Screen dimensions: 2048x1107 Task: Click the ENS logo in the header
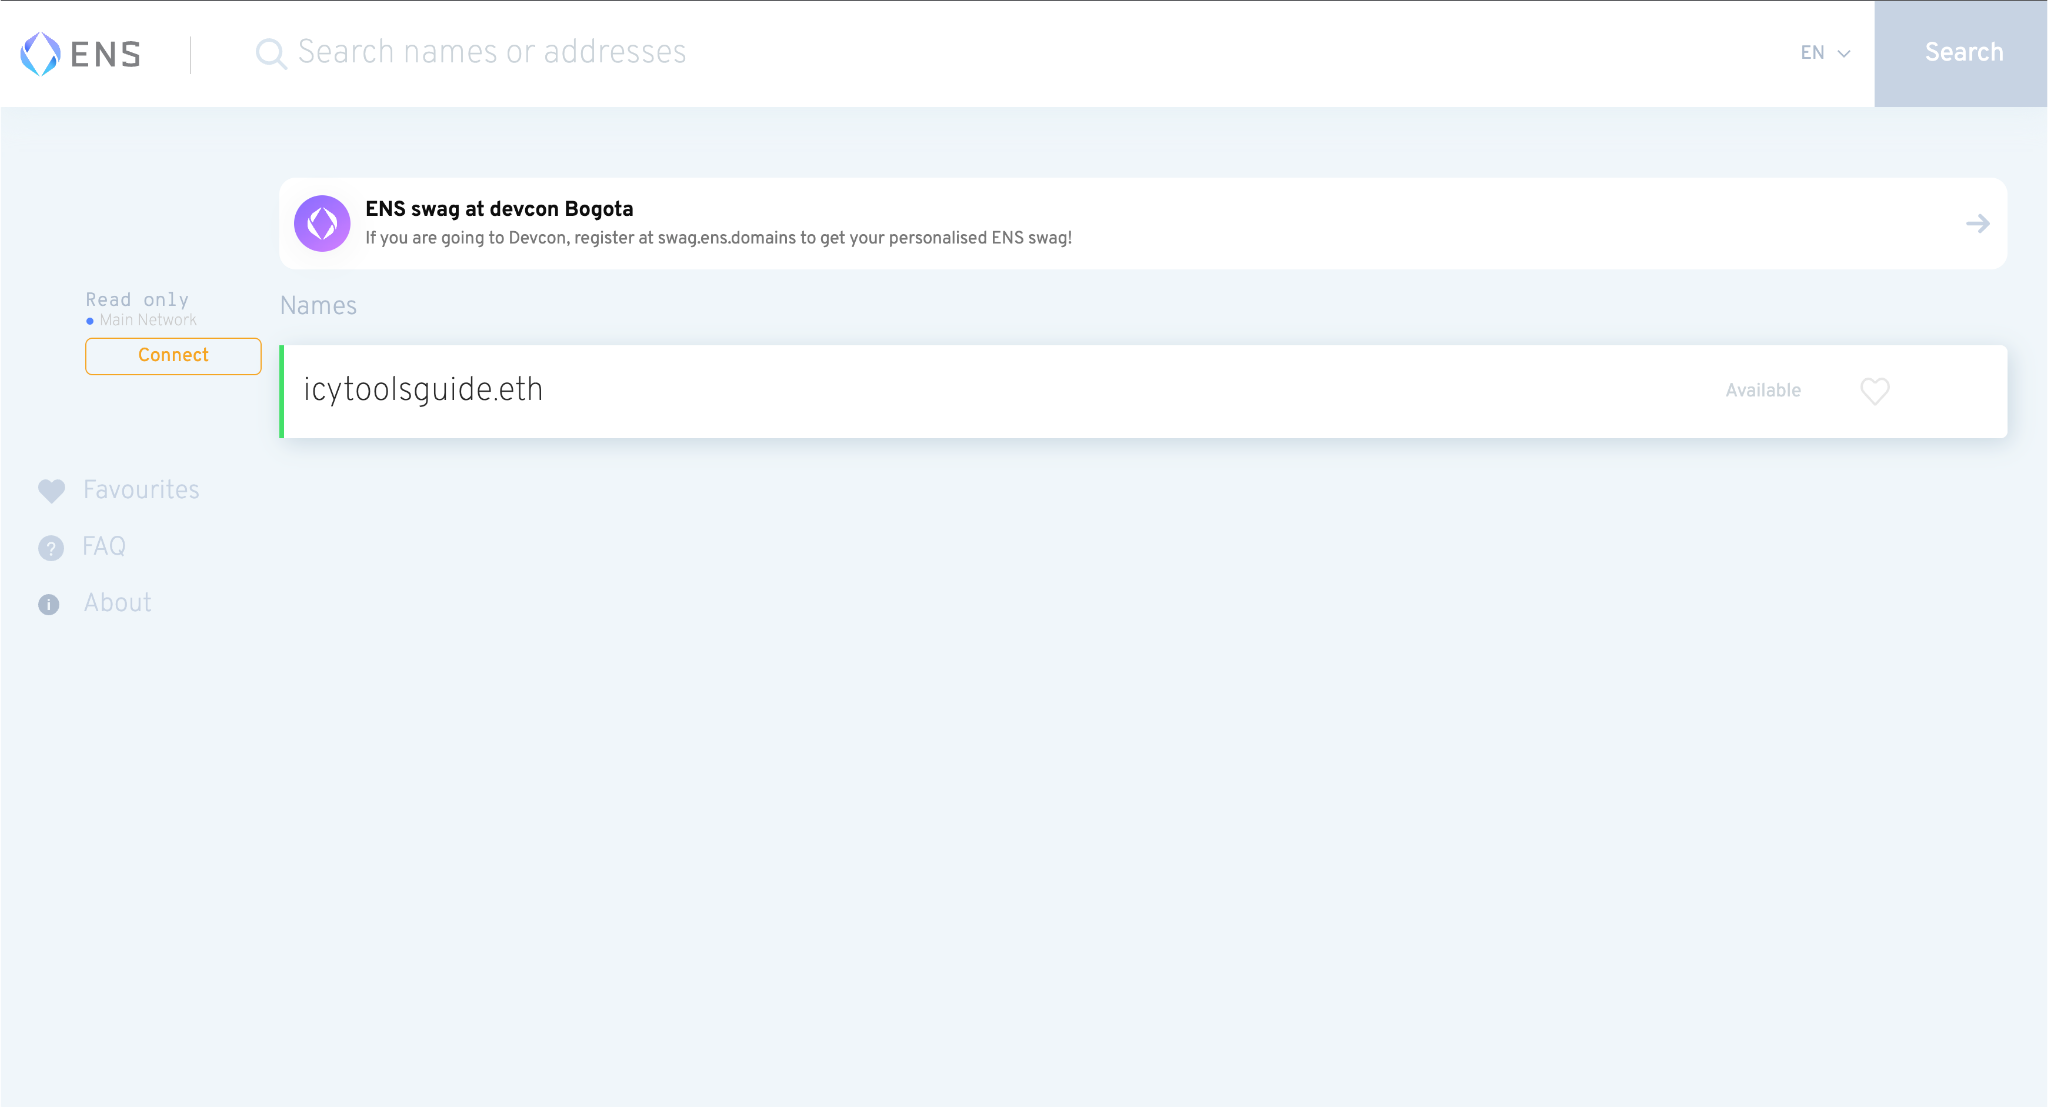coord(81,54)
